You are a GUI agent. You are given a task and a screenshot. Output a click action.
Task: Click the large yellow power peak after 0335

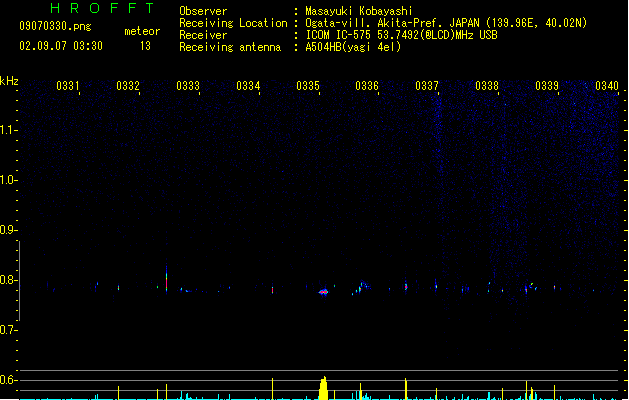coord(323,388)
